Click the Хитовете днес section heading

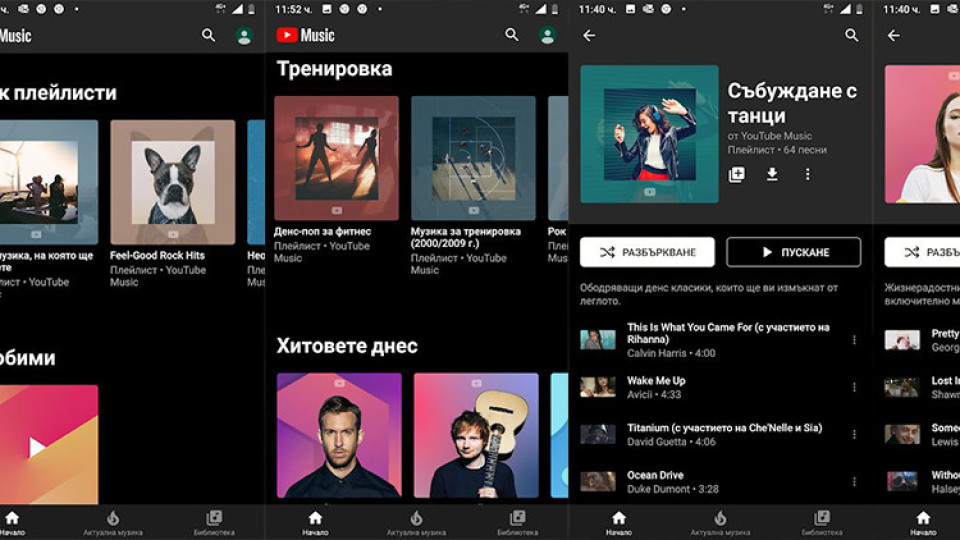point(347,346)
